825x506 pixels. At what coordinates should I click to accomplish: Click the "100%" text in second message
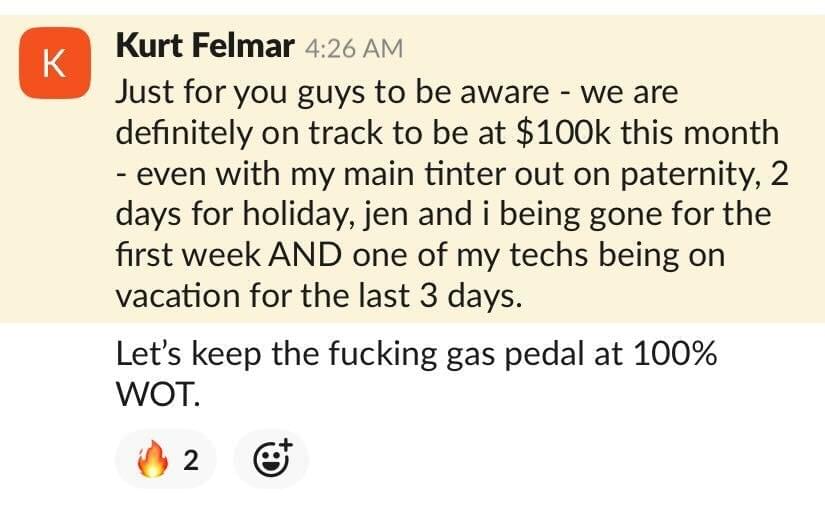[674, 353]
